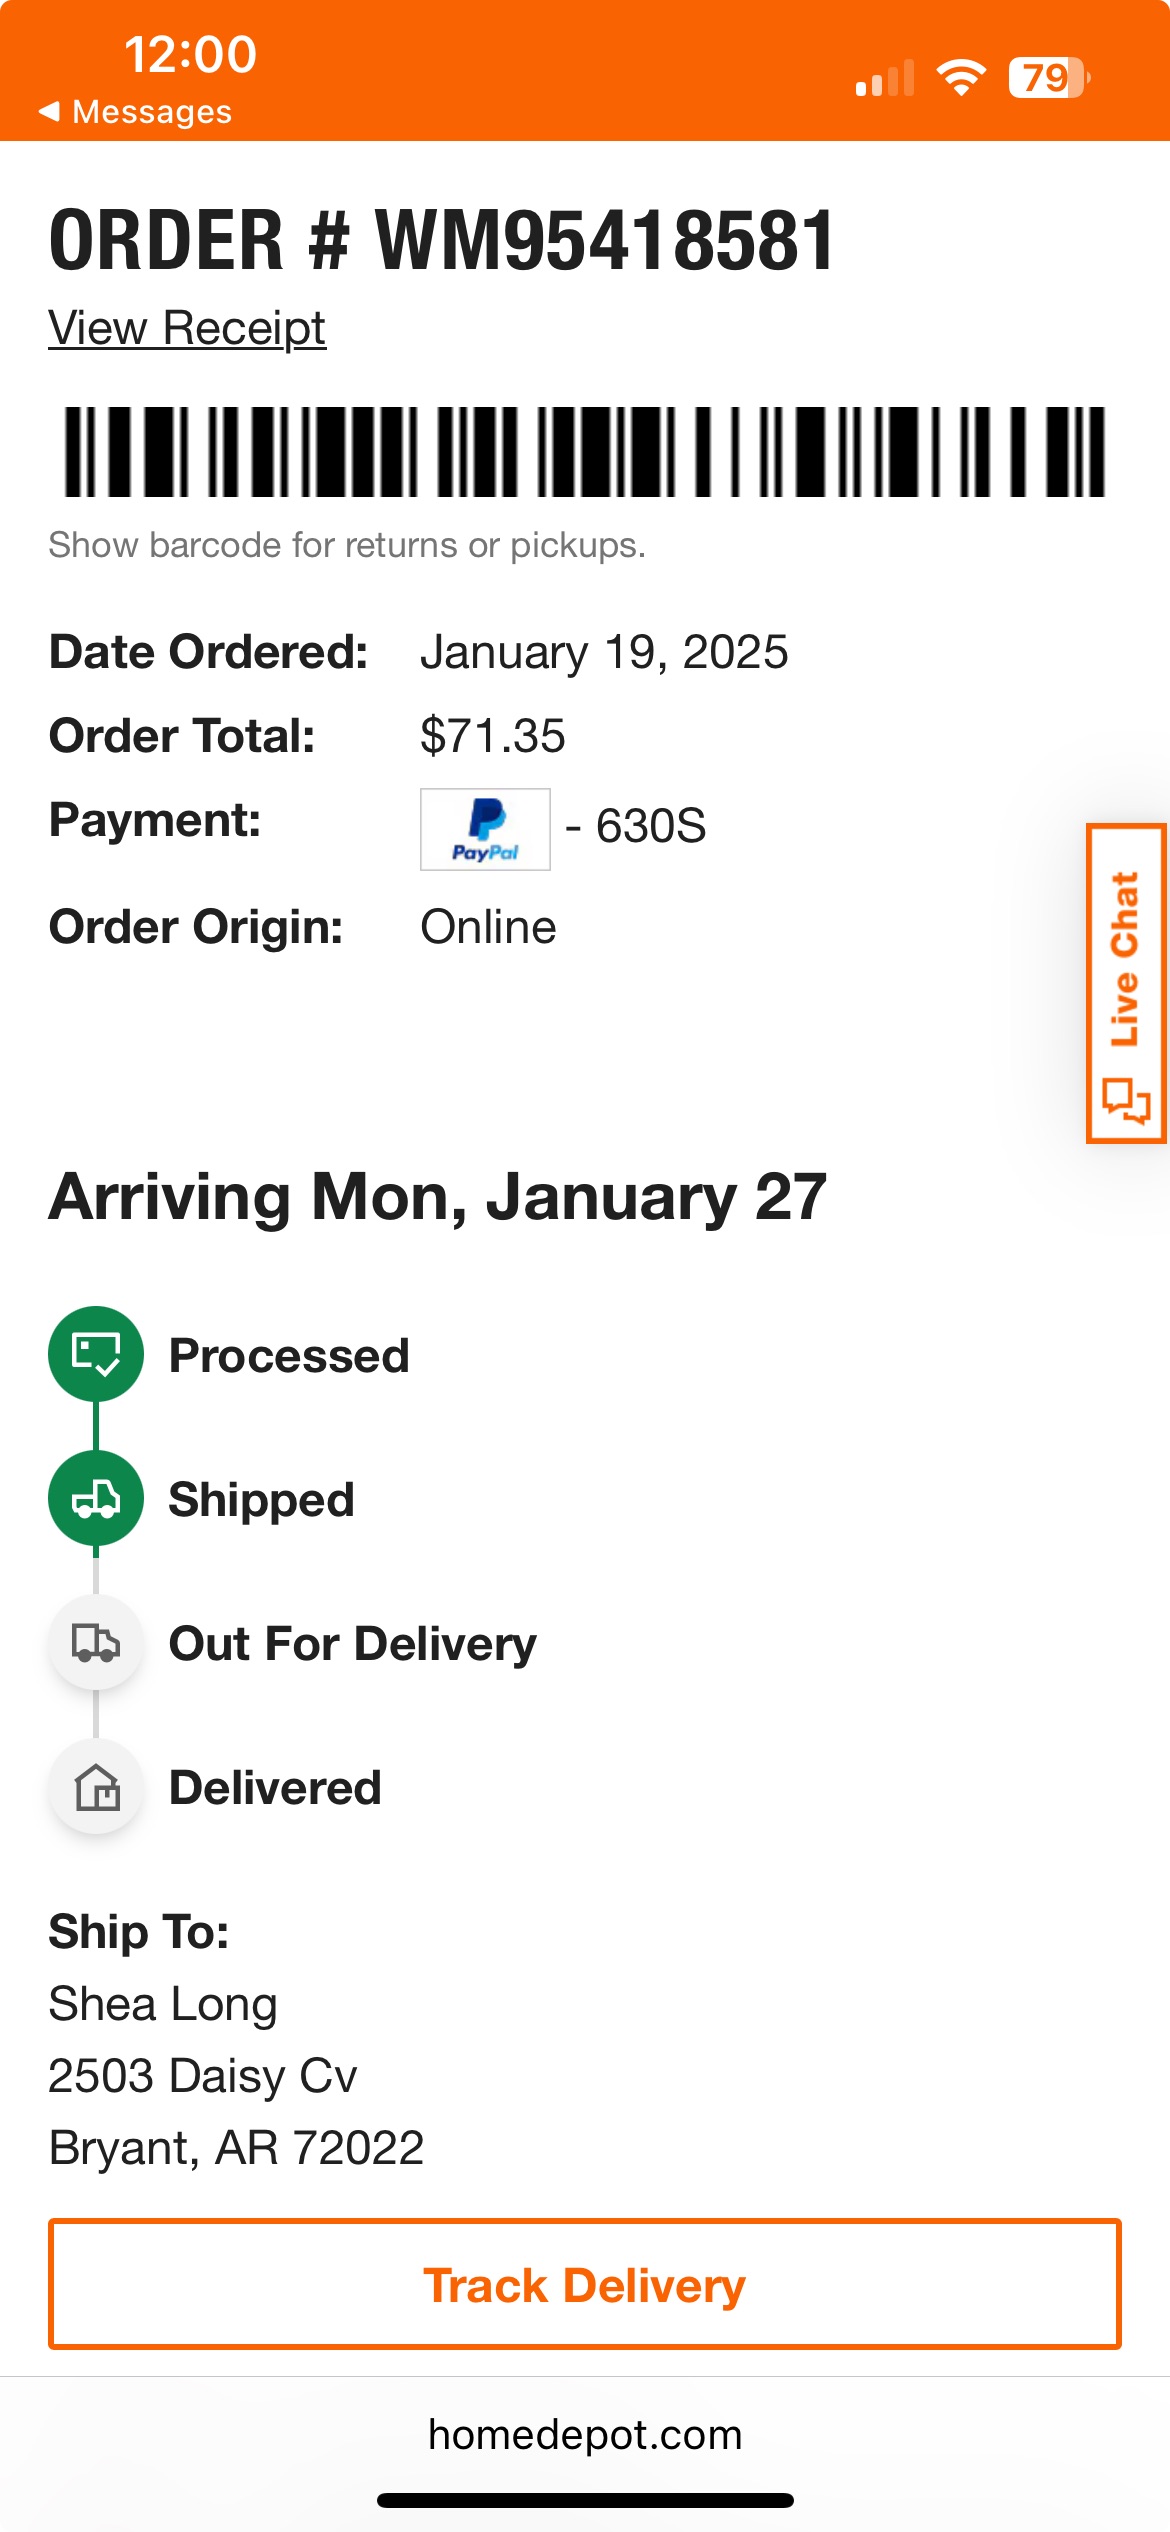
Task: Tap the home indicator bar
Action: (x=585, y=2500)
